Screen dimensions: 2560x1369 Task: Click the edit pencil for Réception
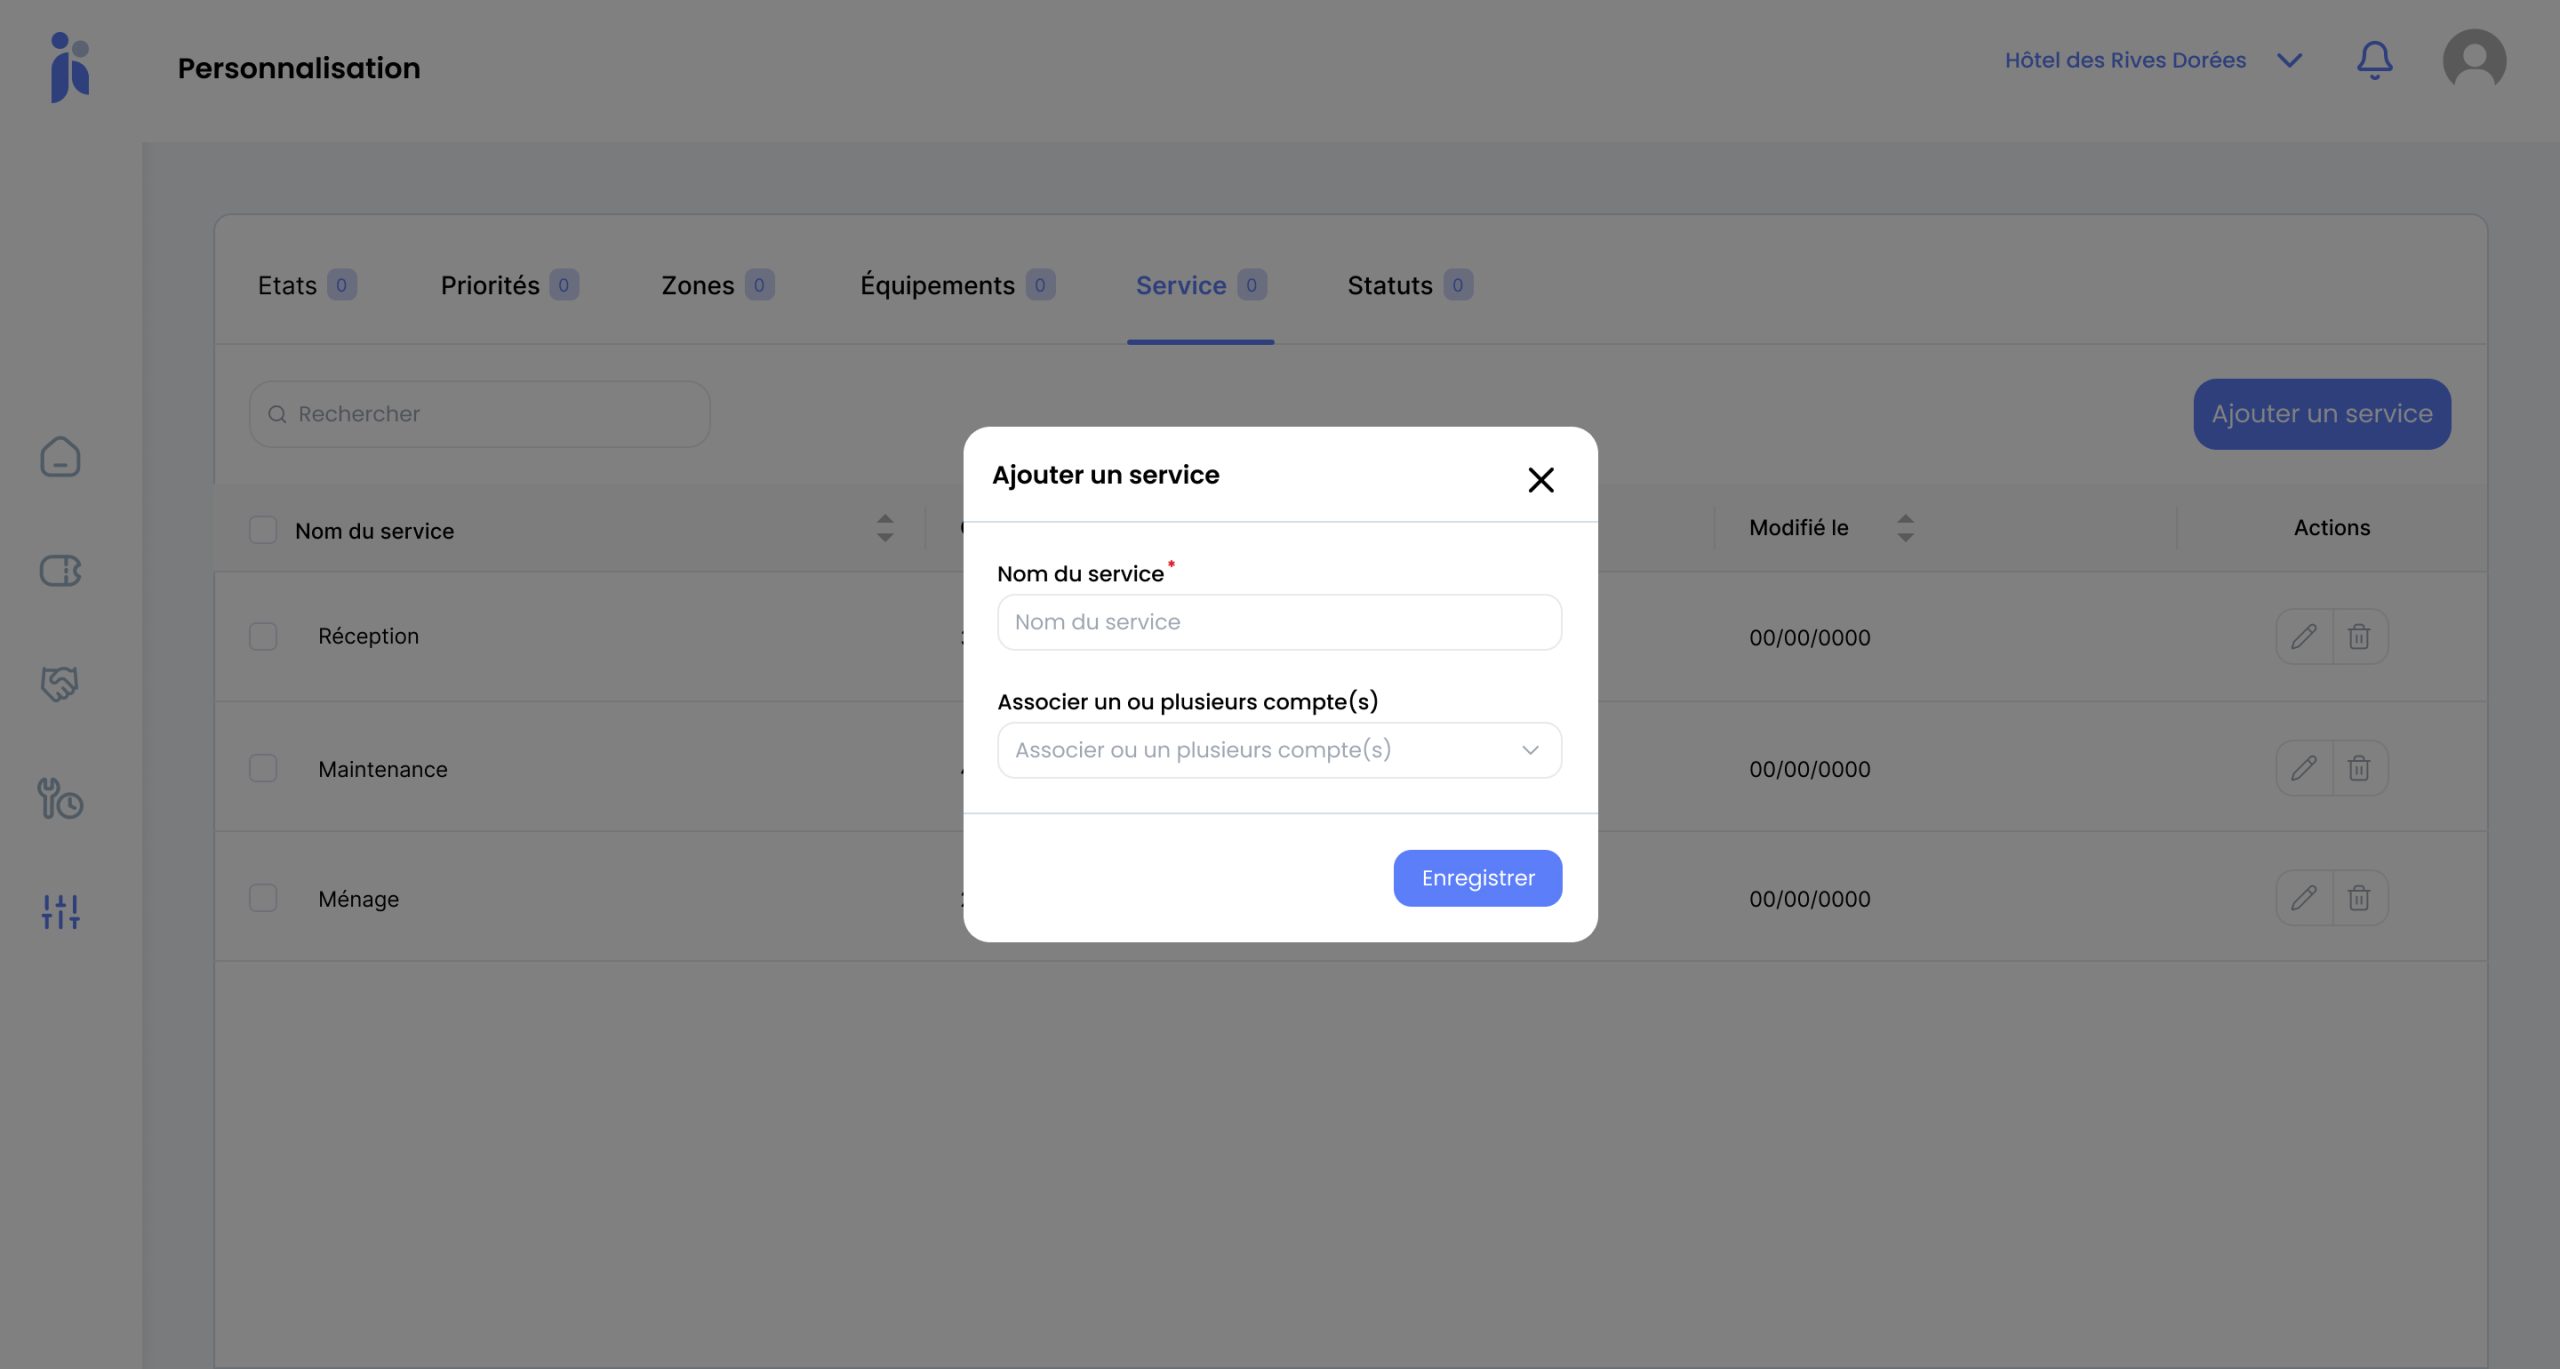(x=2304, y=636)
